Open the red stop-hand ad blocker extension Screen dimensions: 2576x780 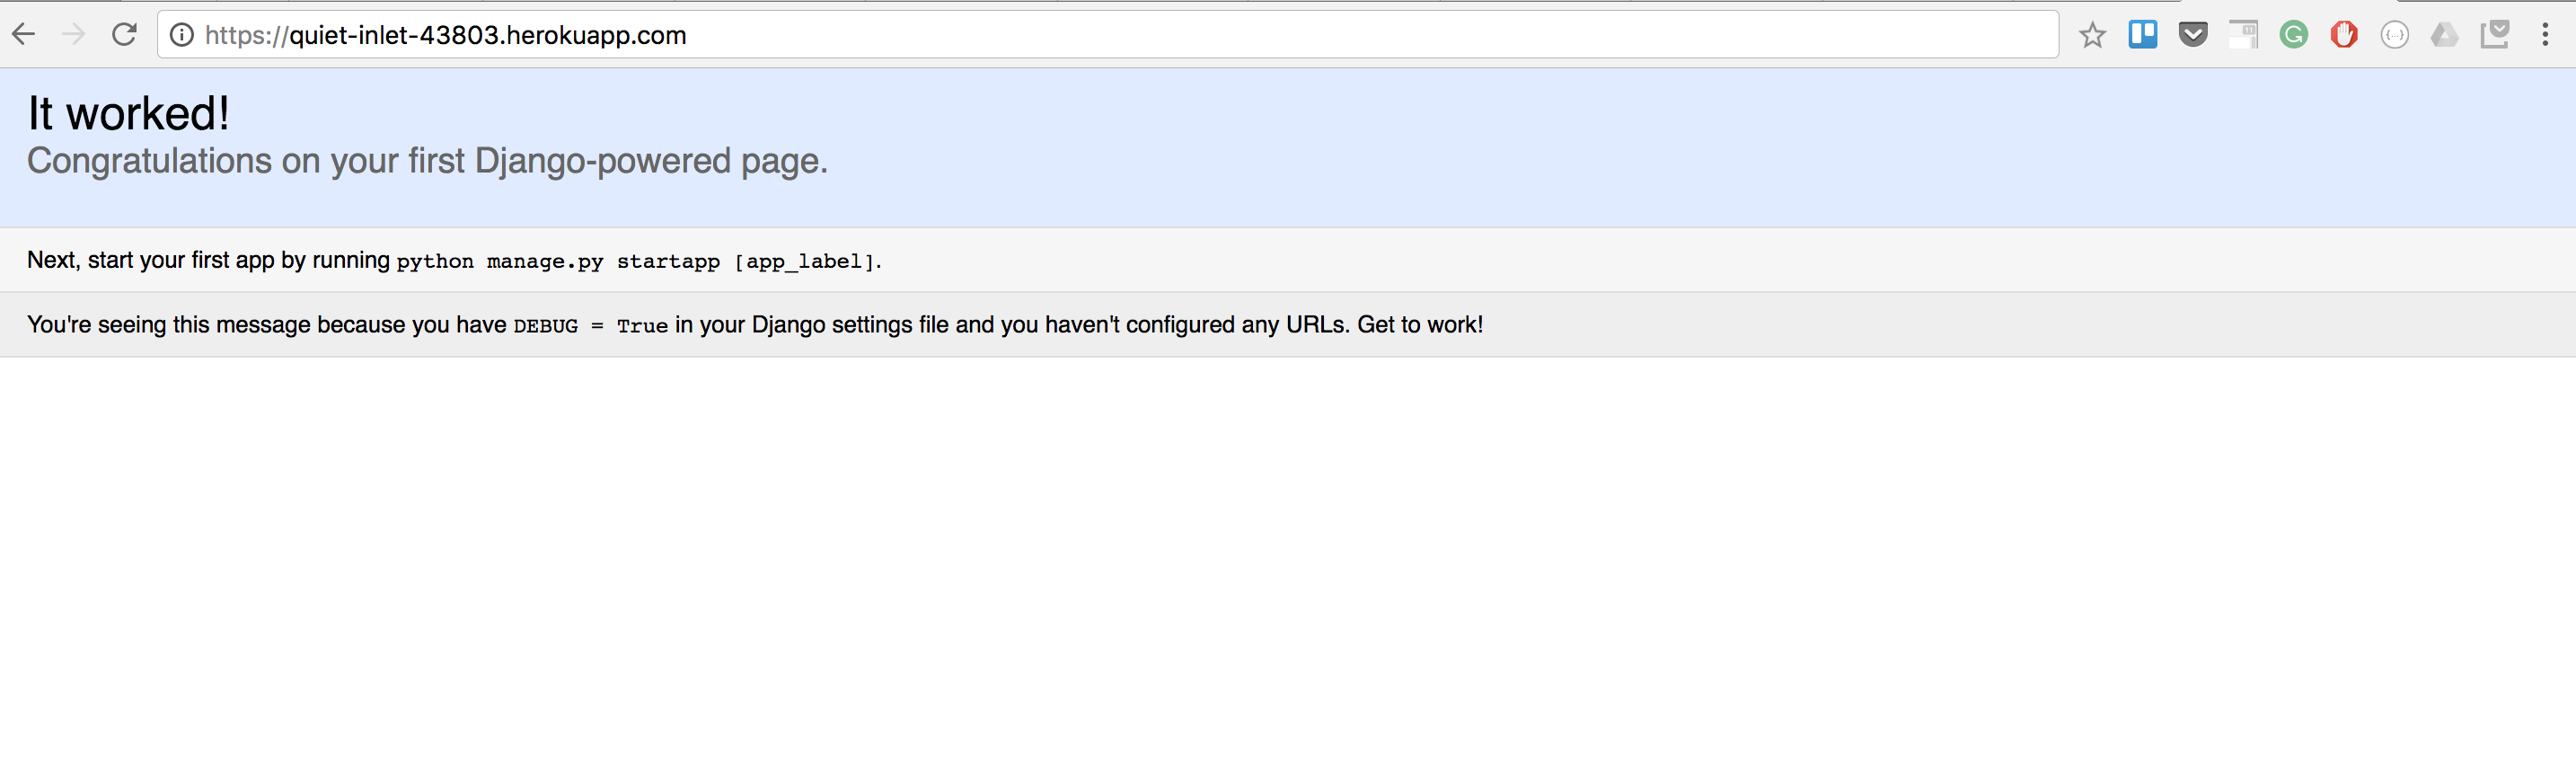2344,35
